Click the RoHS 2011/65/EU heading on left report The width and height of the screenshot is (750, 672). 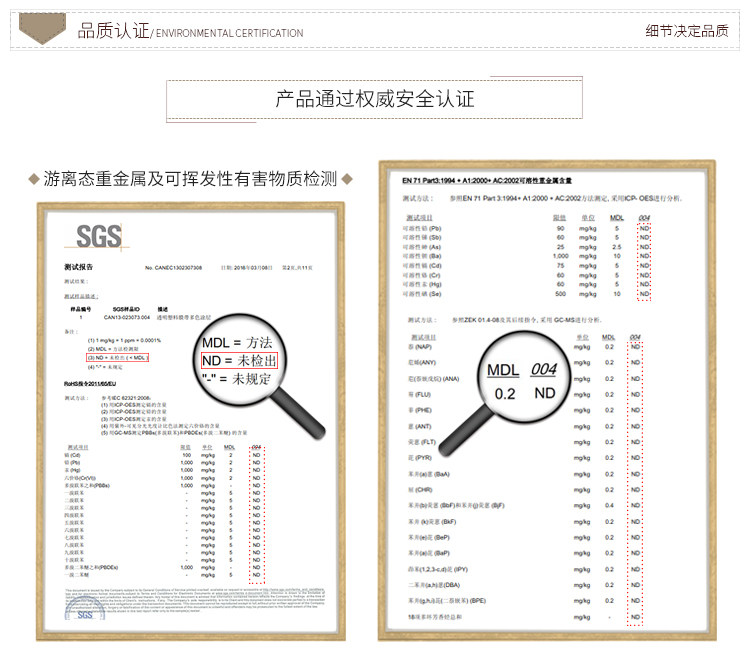tap(90, 384)
